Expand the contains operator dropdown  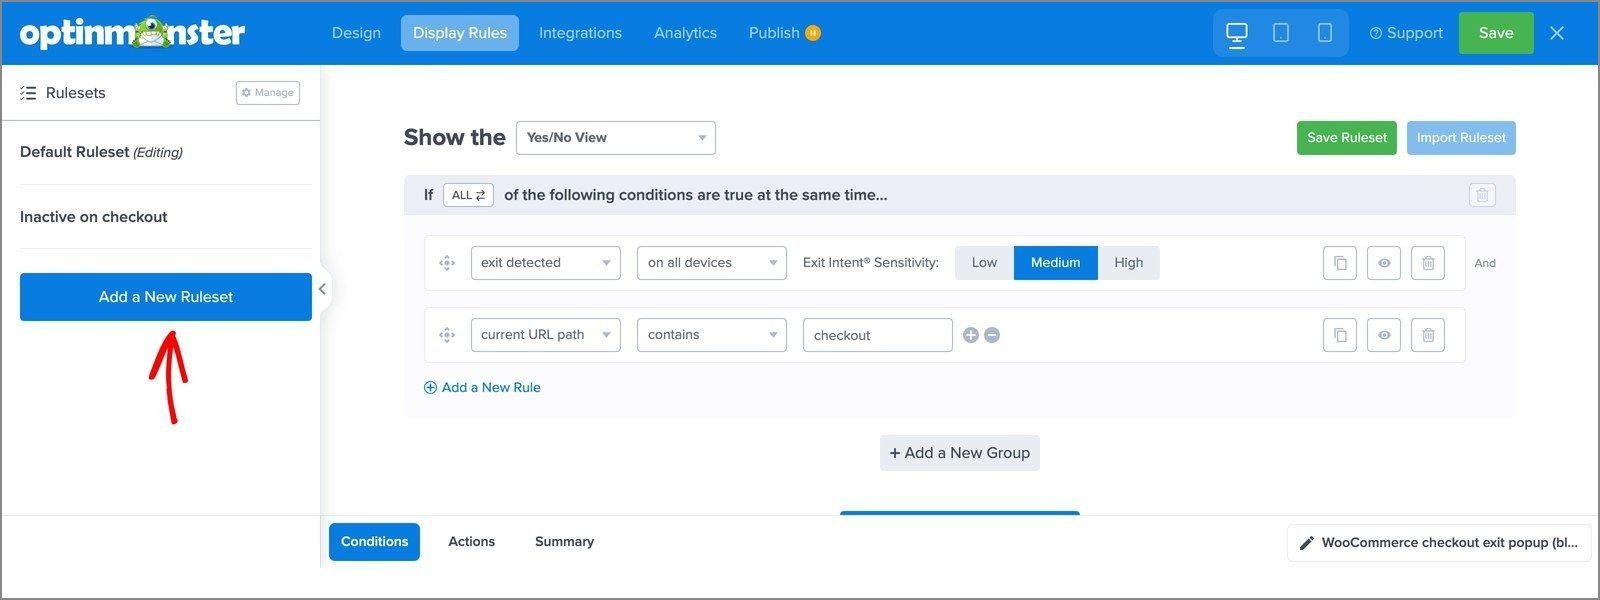click(712, 335)
